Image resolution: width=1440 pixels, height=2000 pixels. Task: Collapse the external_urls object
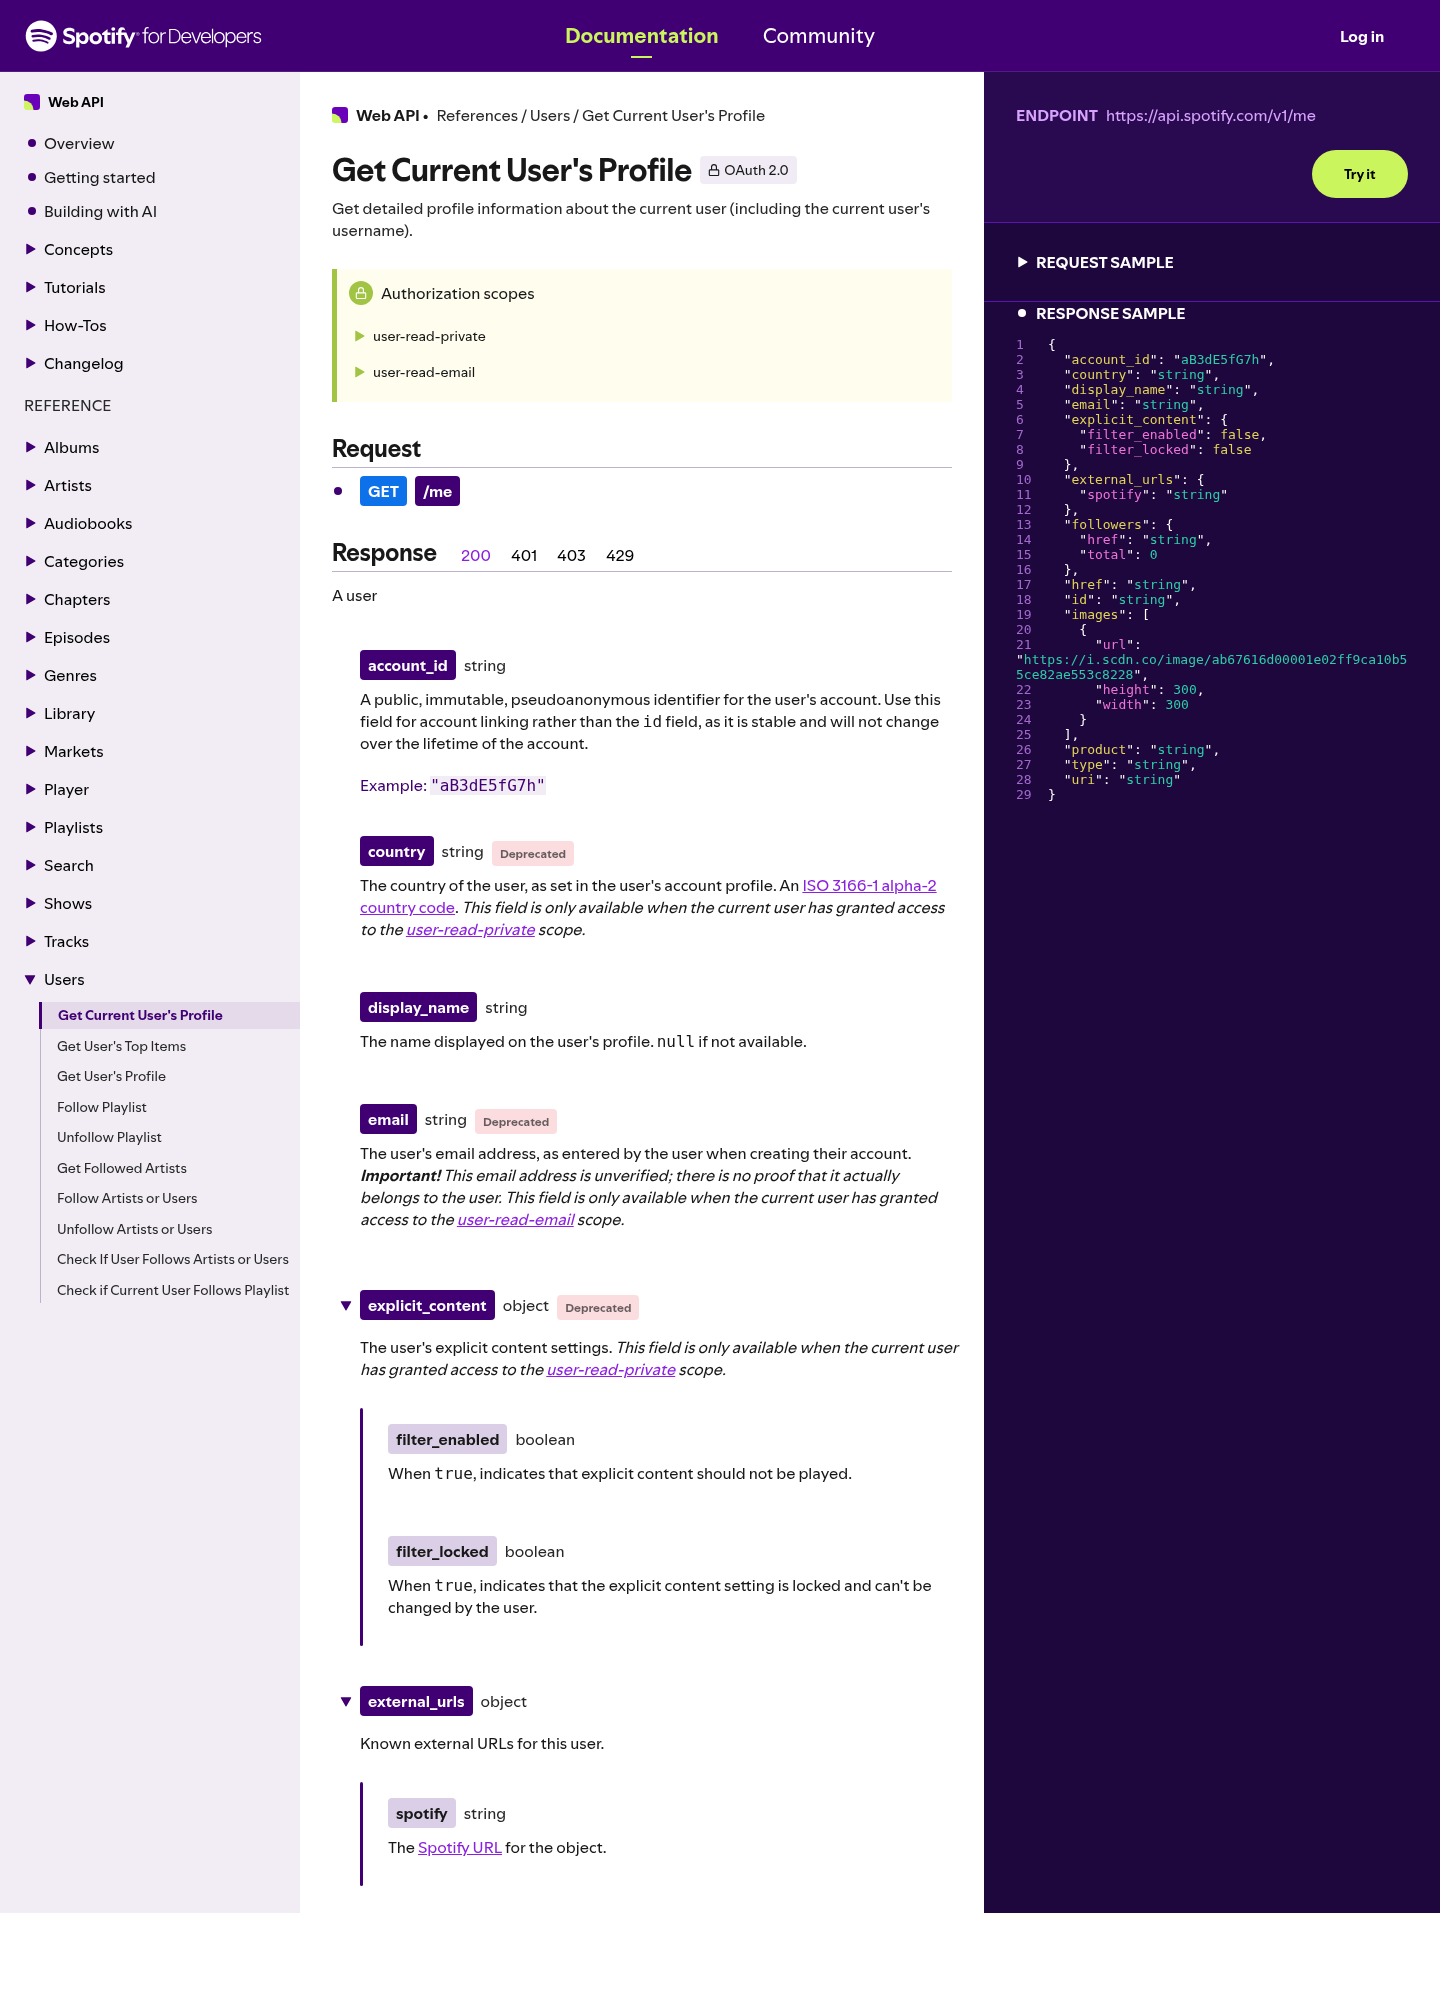coord(346,1701)
